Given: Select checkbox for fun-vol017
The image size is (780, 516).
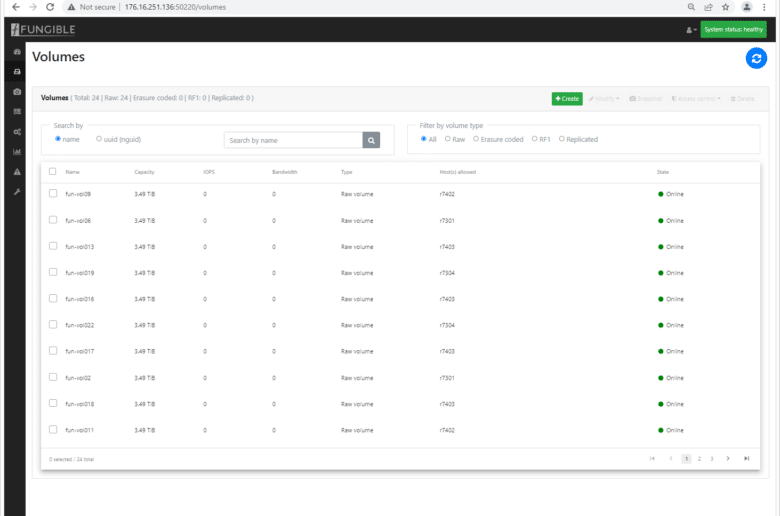Looking at the screenshot, I should click(x=53, y=351).
